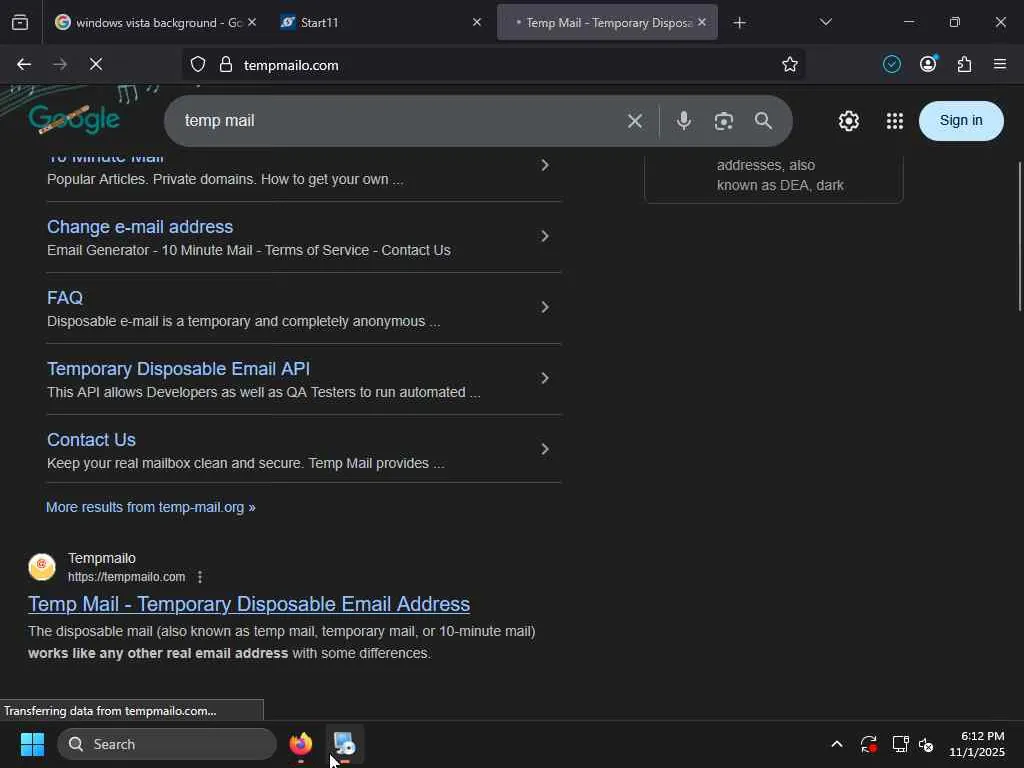Open the clock and date panel
Image resolution: width=1024 pixels, height=768 pixels.
tap(976, 744)
